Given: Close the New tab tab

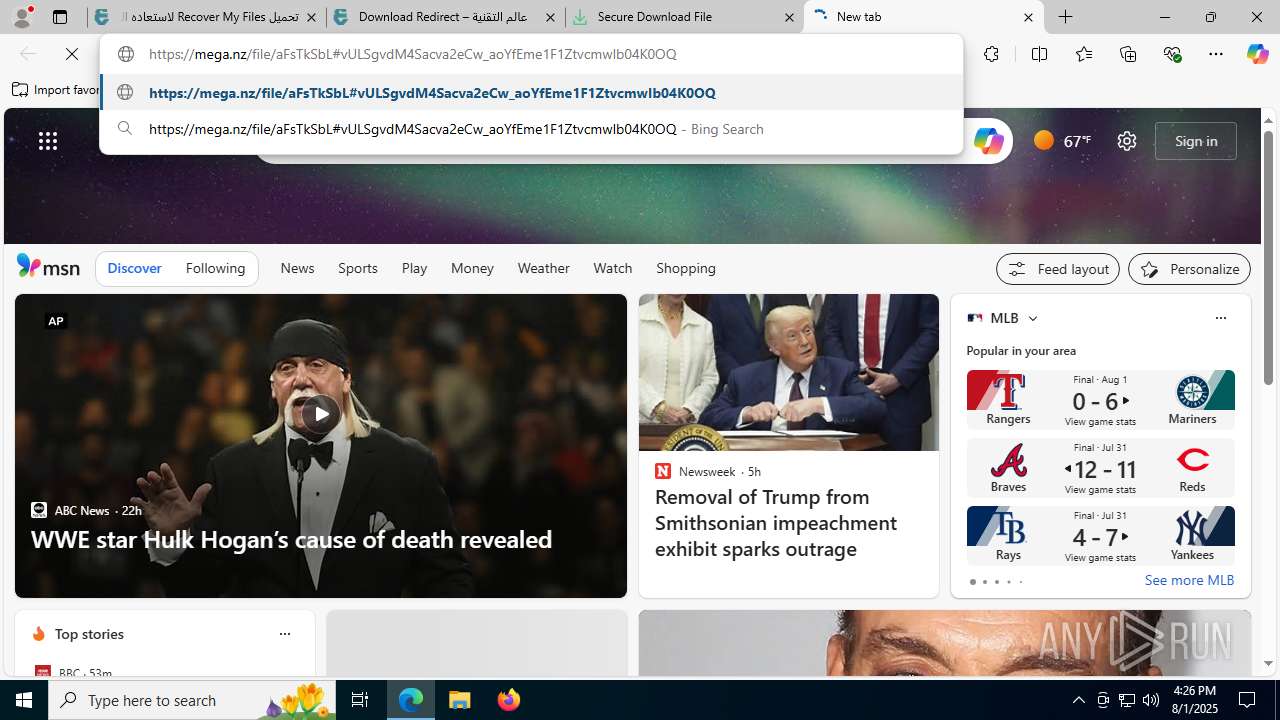Looking at the screenshot, I should click(x=1028, y=17).
